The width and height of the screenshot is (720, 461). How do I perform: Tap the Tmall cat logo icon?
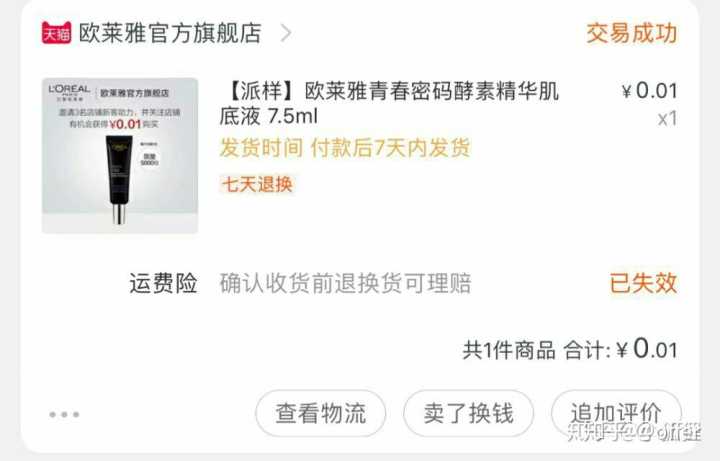56,33
